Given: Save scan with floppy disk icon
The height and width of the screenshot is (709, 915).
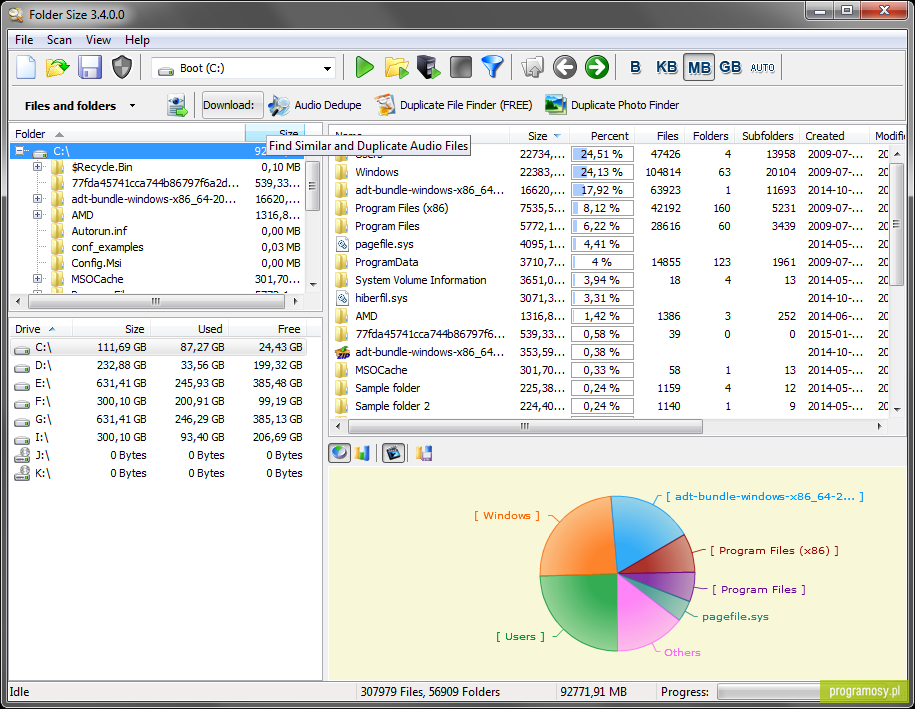Looking at the screenshot, I should pos(90,68).
